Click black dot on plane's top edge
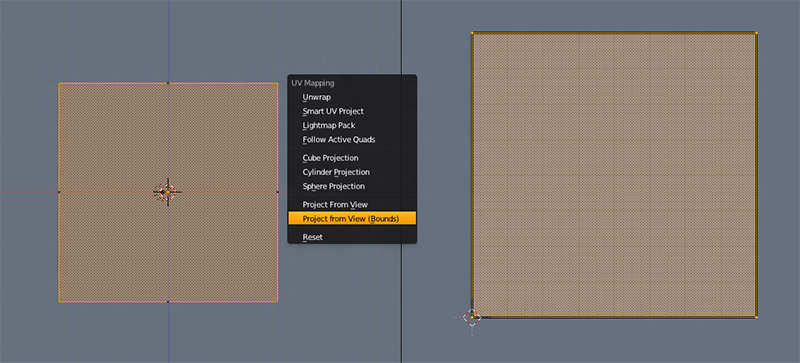The image size is (800, 363). (x=168, y=83)
